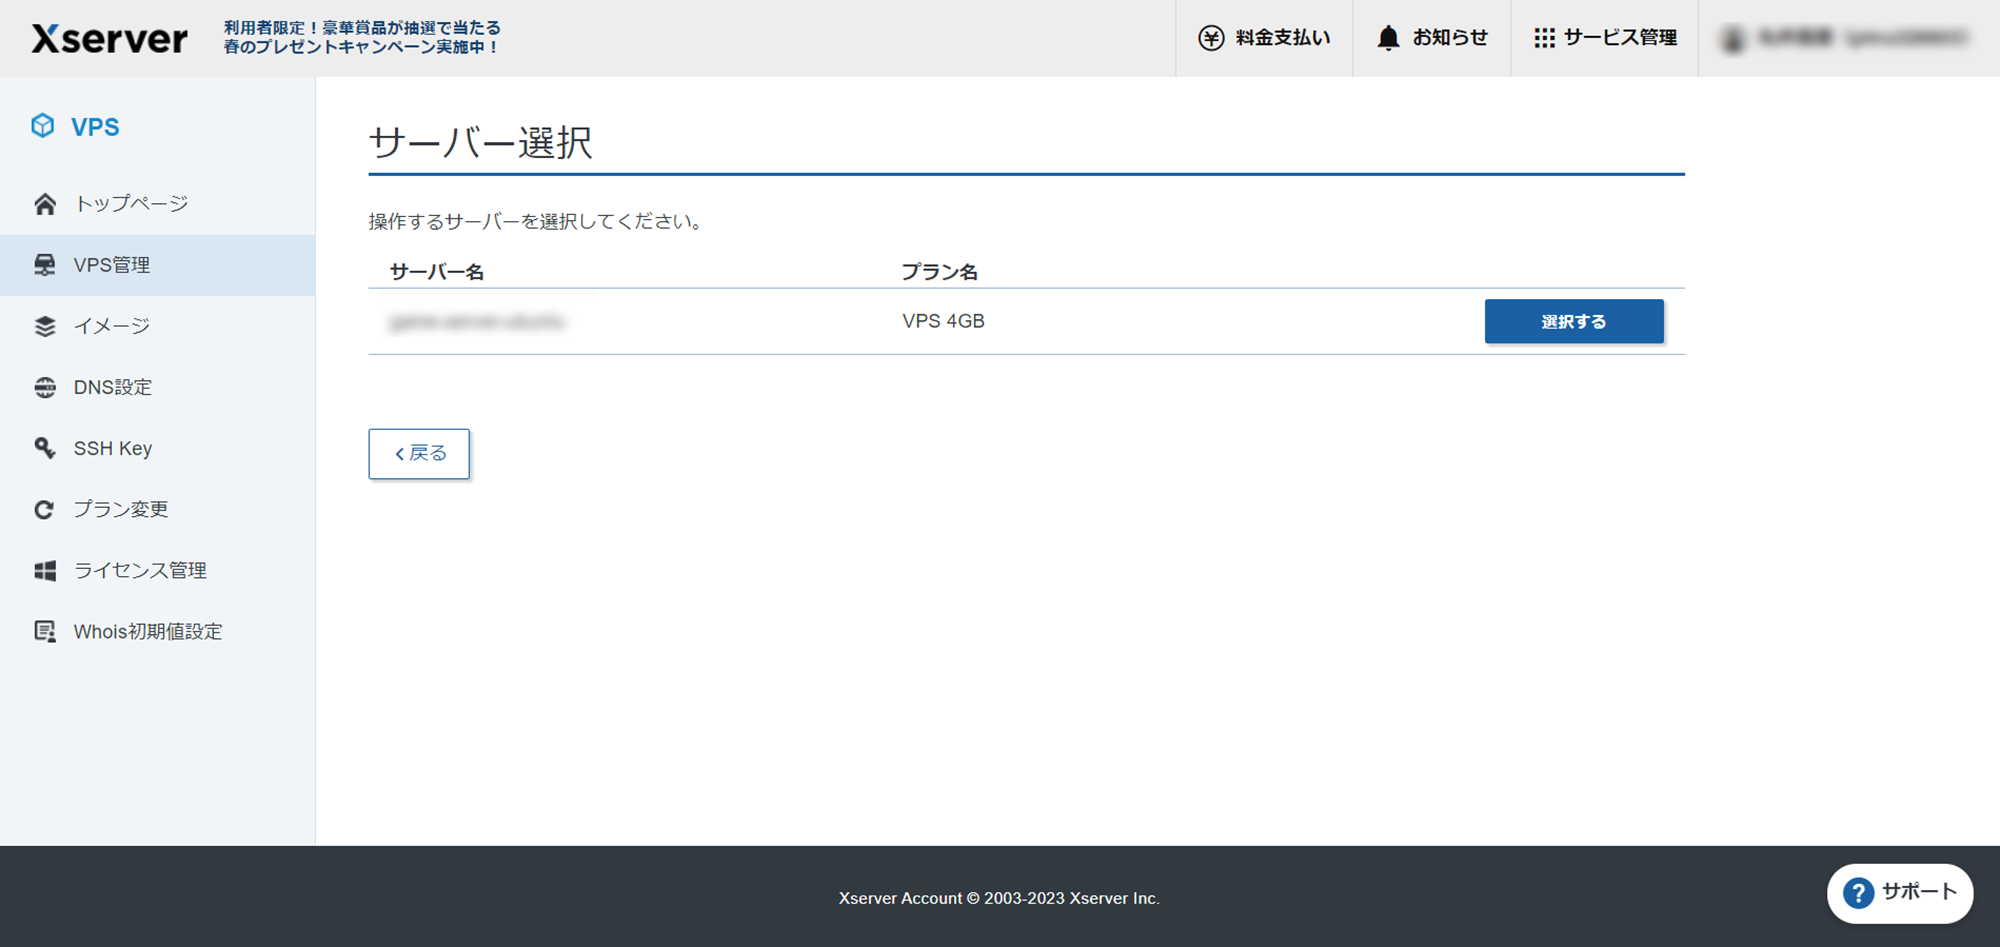The height and width of the screenshot is (947, 2000).
Task: Select DNS設定 from the sidebar
Action: pyautogui.click(x=113, y=387)
